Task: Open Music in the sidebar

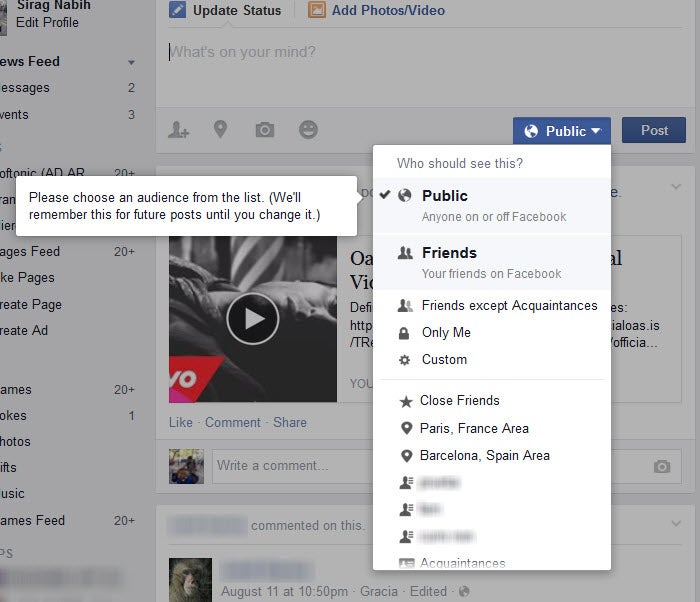Action: click(12, 493)
